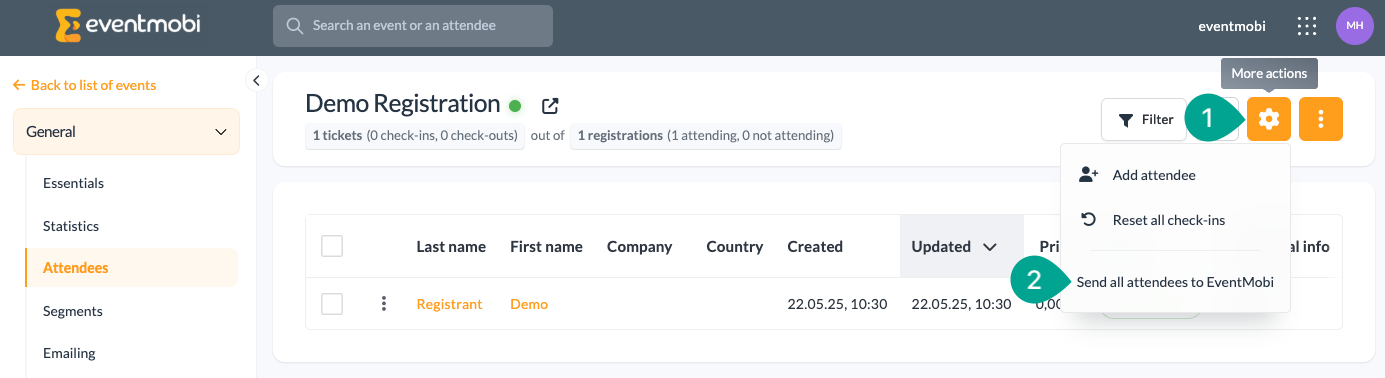Open the Demo first name link
Image resolution: width=1385 pixels, height=378 pixels.
coord(529,304)
